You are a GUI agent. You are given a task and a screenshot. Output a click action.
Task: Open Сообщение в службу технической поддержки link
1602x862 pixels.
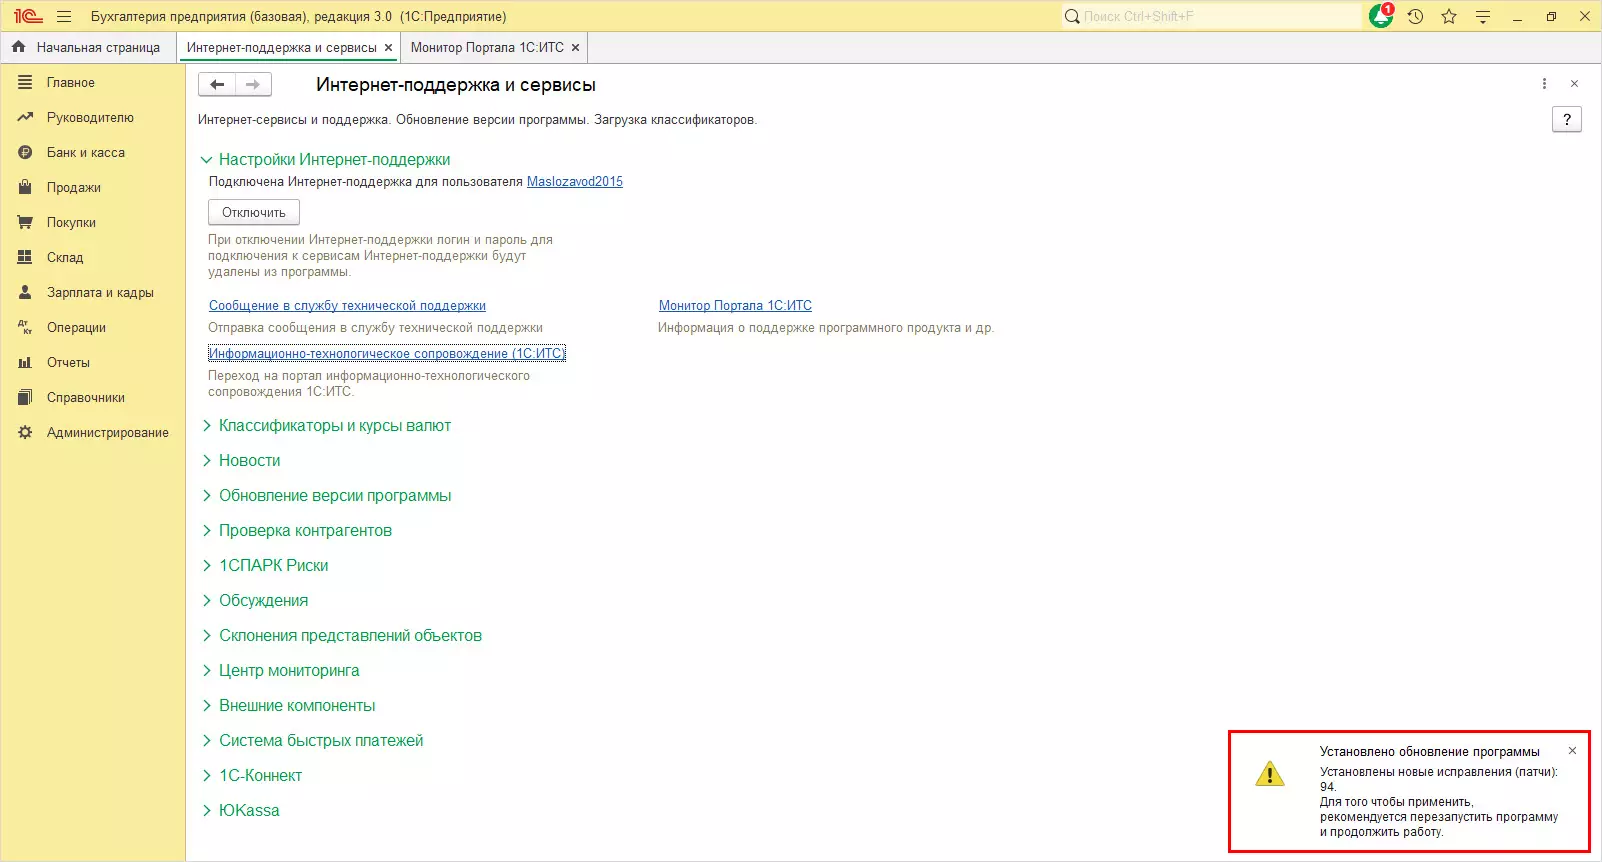point(347,306)
